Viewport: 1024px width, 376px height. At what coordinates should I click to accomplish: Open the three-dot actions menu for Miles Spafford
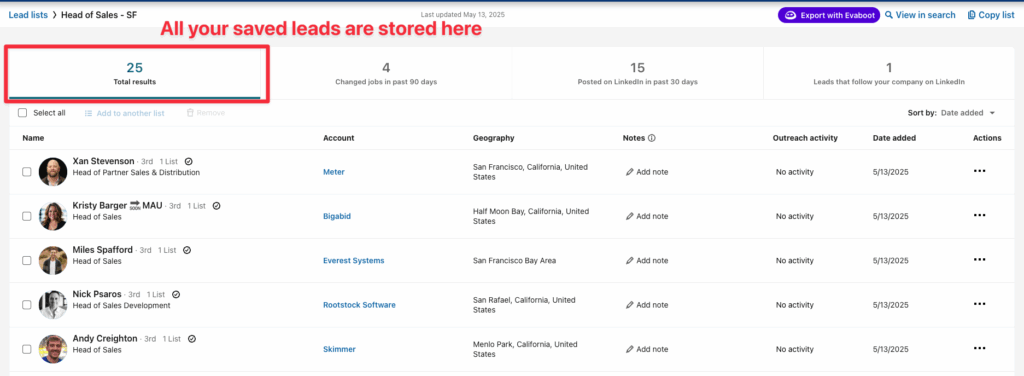(x=979, y=260)
